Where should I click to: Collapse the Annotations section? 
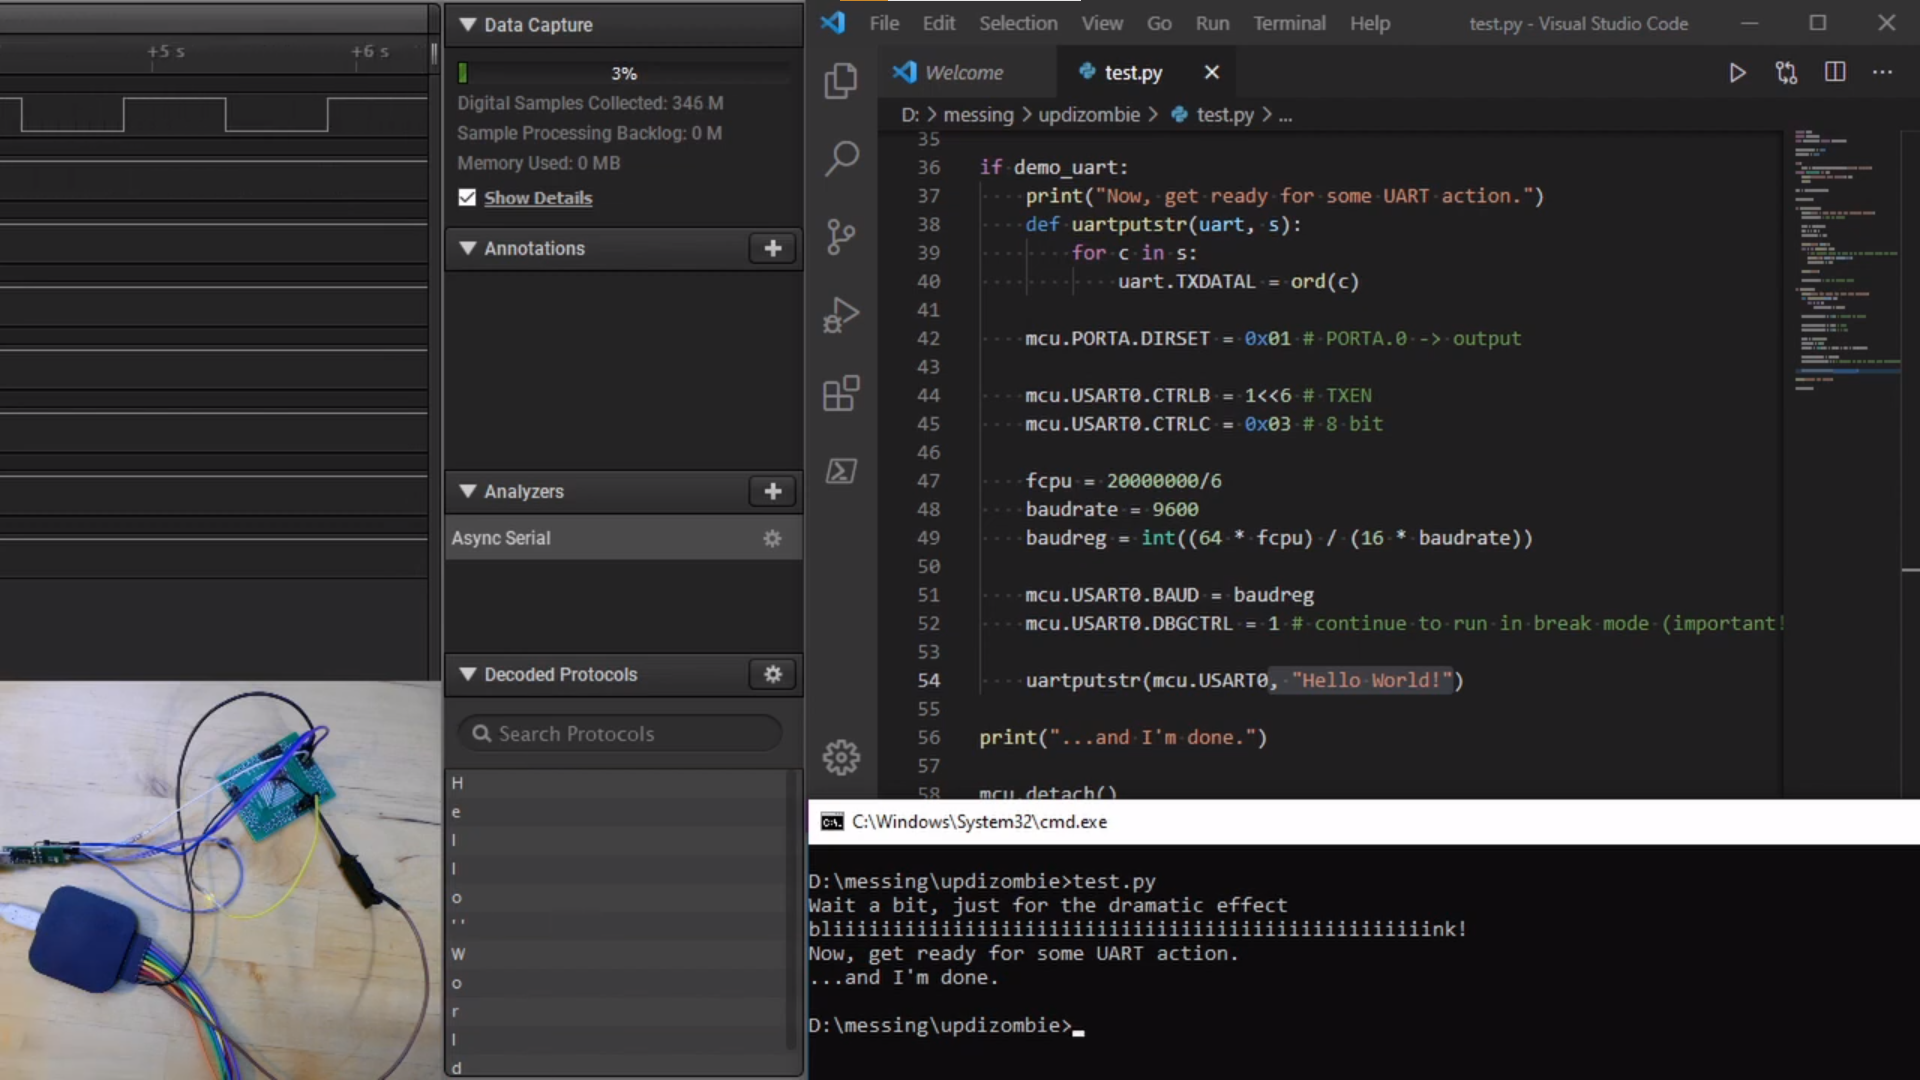tap(467, 248)
